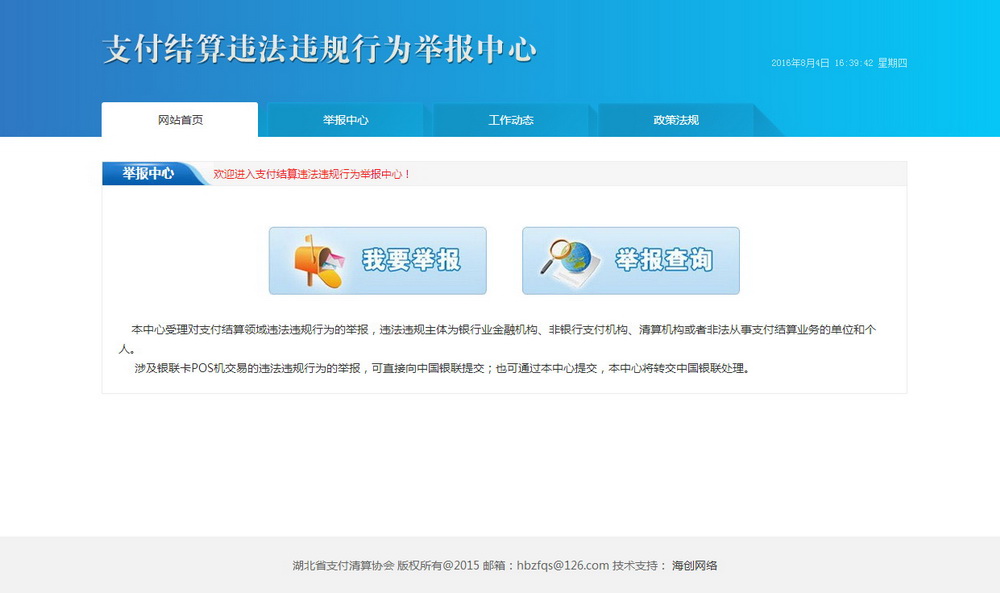Go to the 工作动态 tab

click(x=510, y=120)
